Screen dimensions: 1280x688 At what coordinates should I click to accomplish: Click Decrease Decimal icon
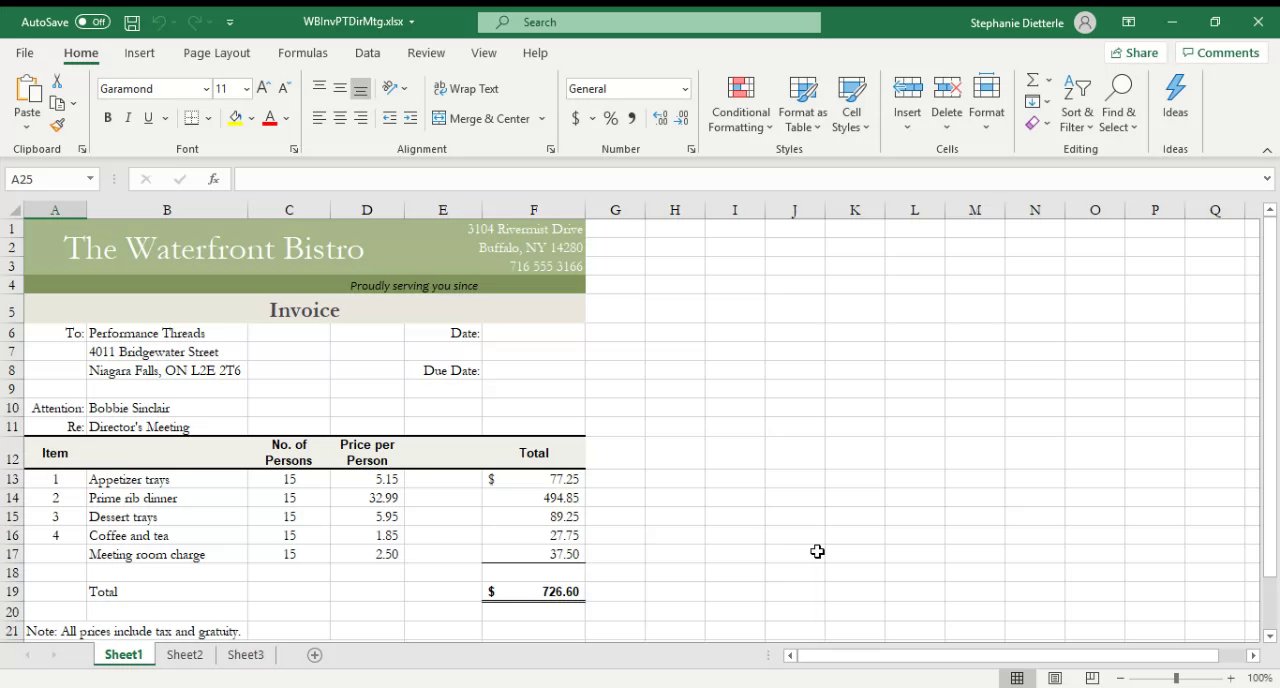pyautogui.click(x=681, y=118)
